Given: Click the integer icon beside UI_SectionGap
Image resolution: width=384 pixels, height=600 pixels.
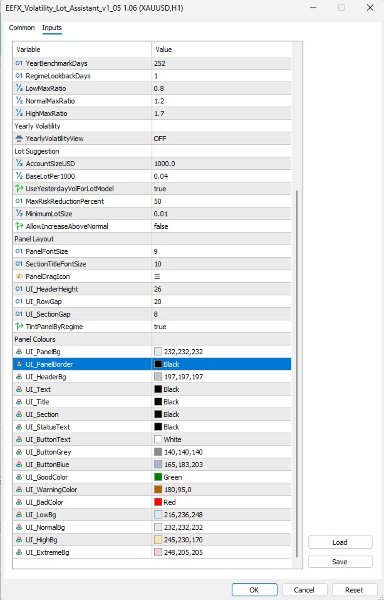Looking at the screenshot, I should click(x=19, y=314).
